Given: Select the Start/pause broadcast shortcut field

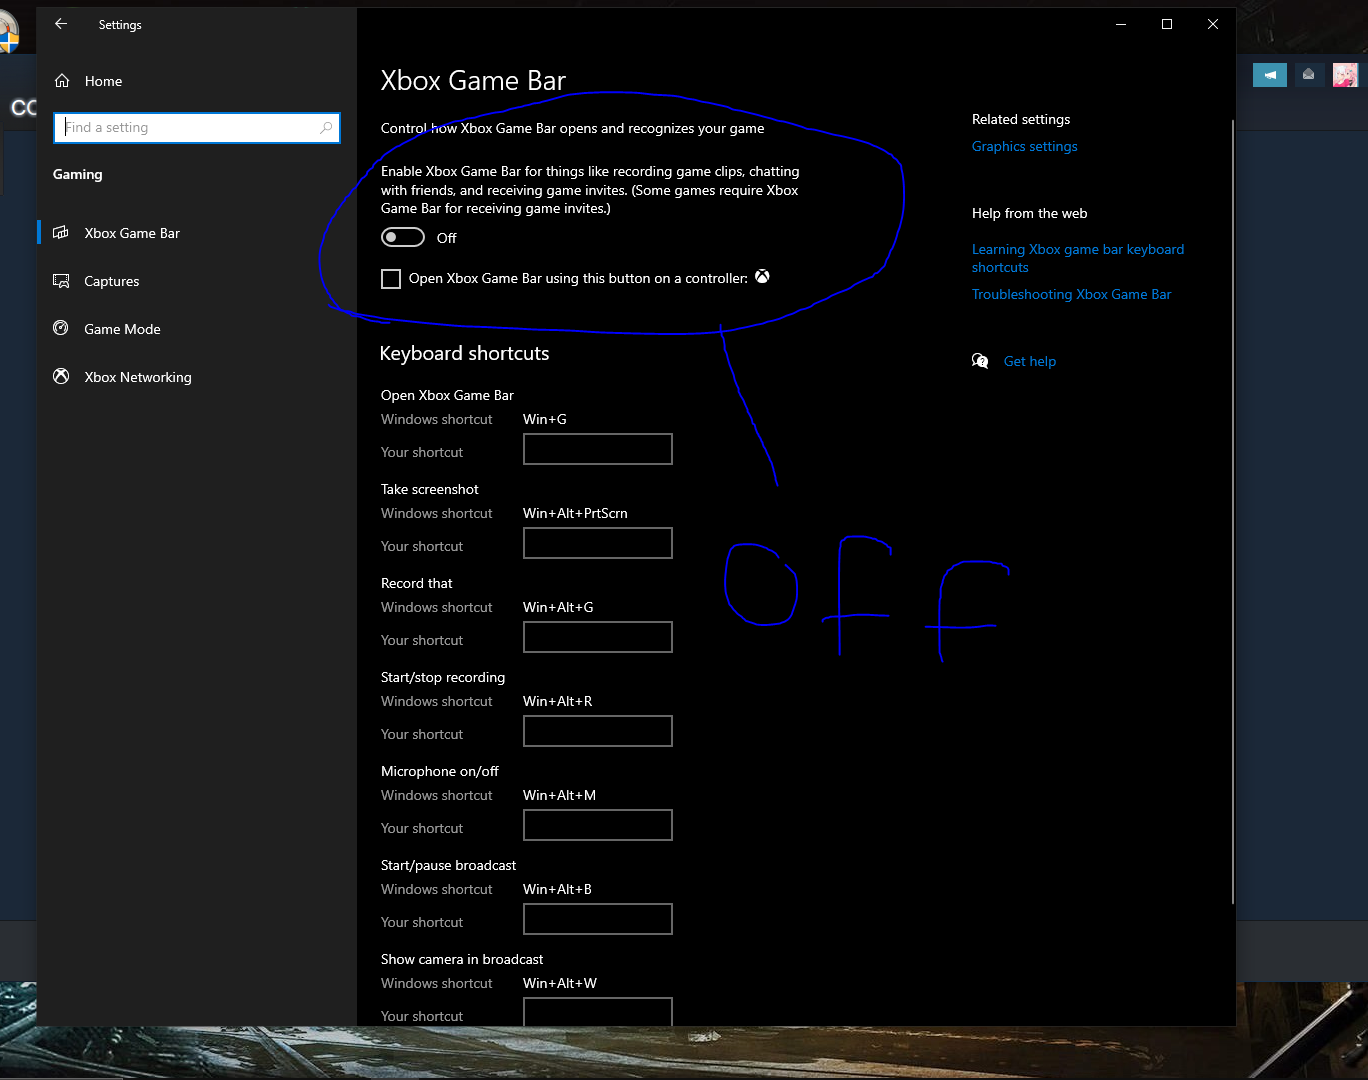Looking at the screenshot, I should (598, 919).
